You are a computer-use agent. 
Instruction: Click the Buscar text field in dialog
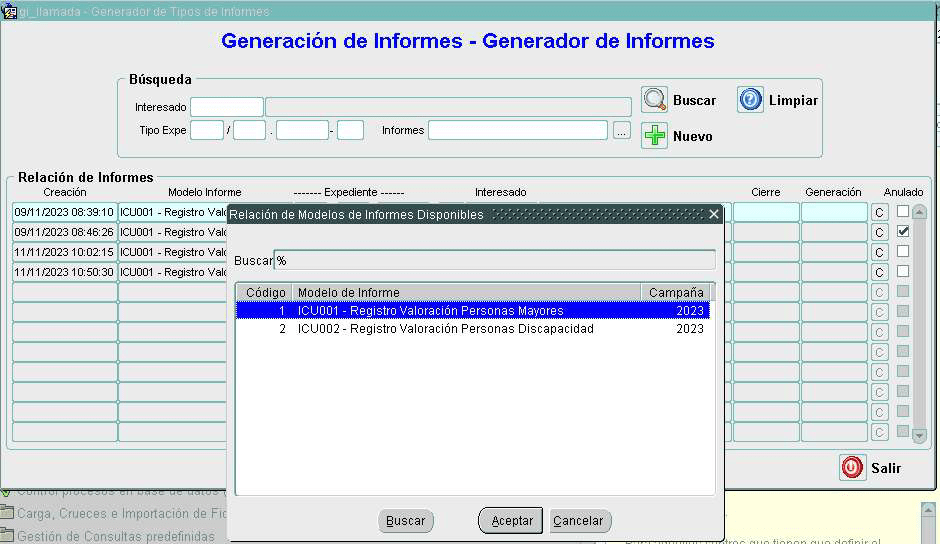[x=495, y=260]
